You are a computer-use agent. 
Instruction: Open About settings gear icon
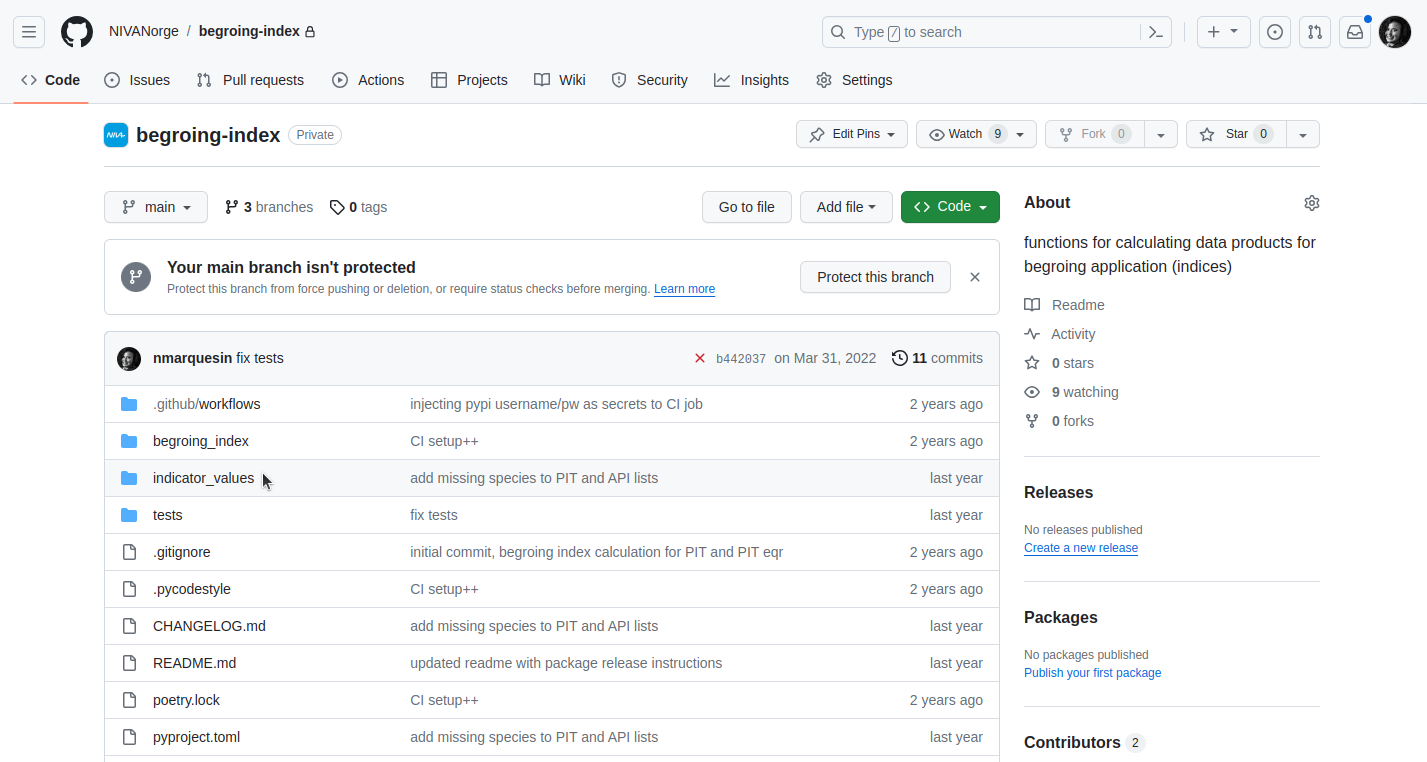pos(1312,203)
